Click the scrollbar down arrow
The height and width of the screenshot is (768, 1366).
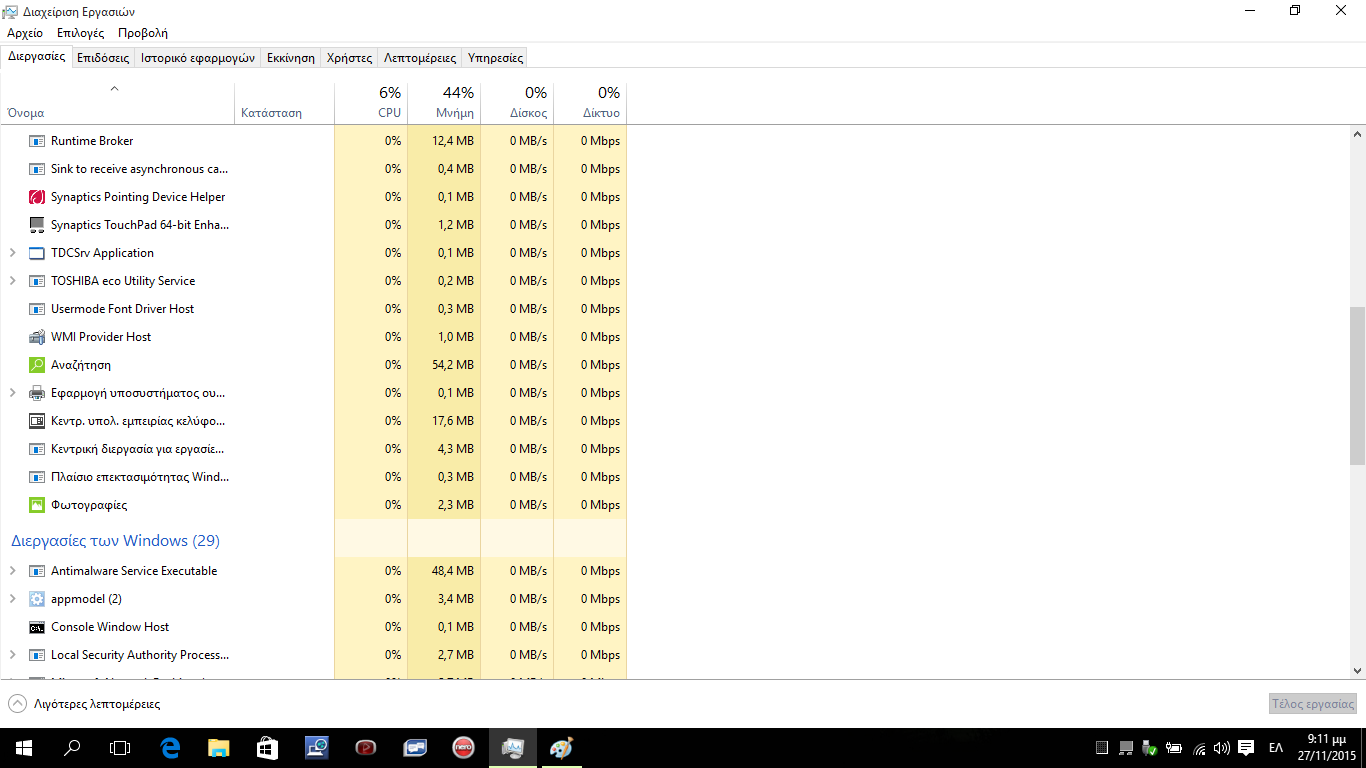[1357, 671]
